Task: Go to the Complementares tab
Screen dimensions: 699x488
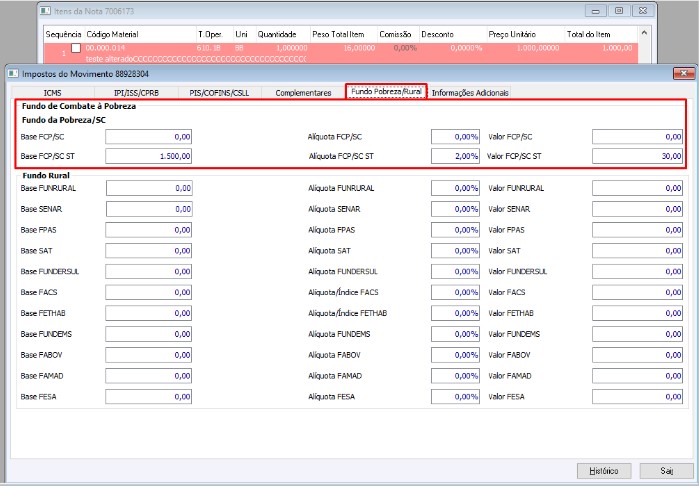Action: tap(303, 93)
